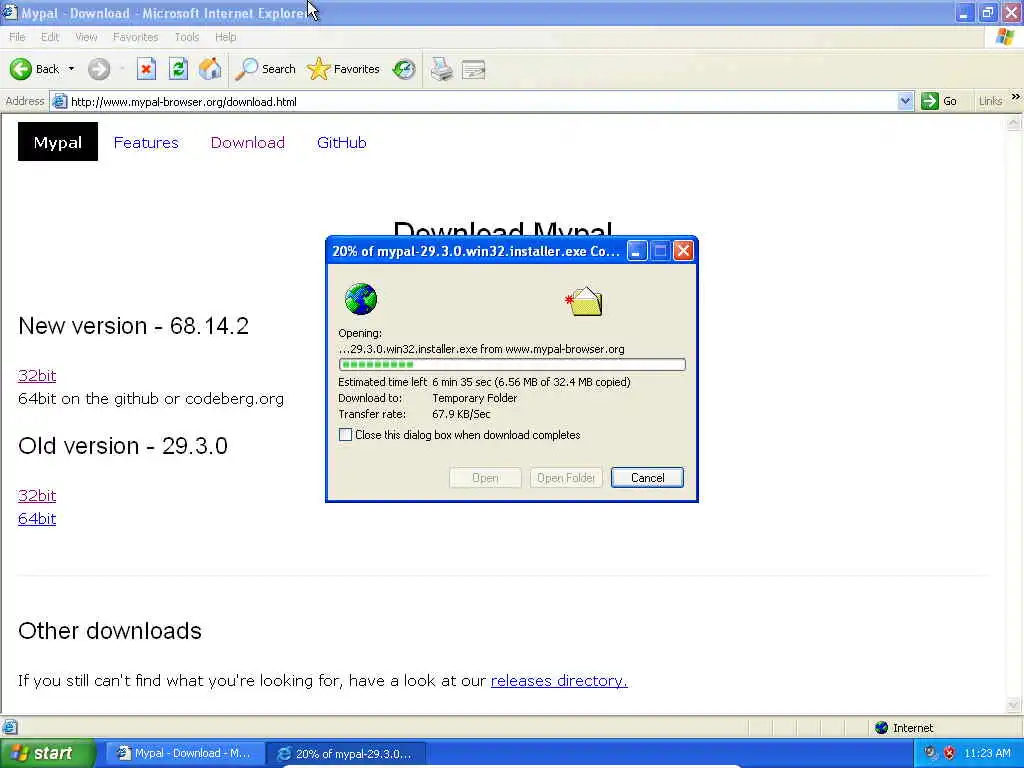Click the Mypal logo tab
Viewport: 1024px width, 768px height.
[57, 142]
